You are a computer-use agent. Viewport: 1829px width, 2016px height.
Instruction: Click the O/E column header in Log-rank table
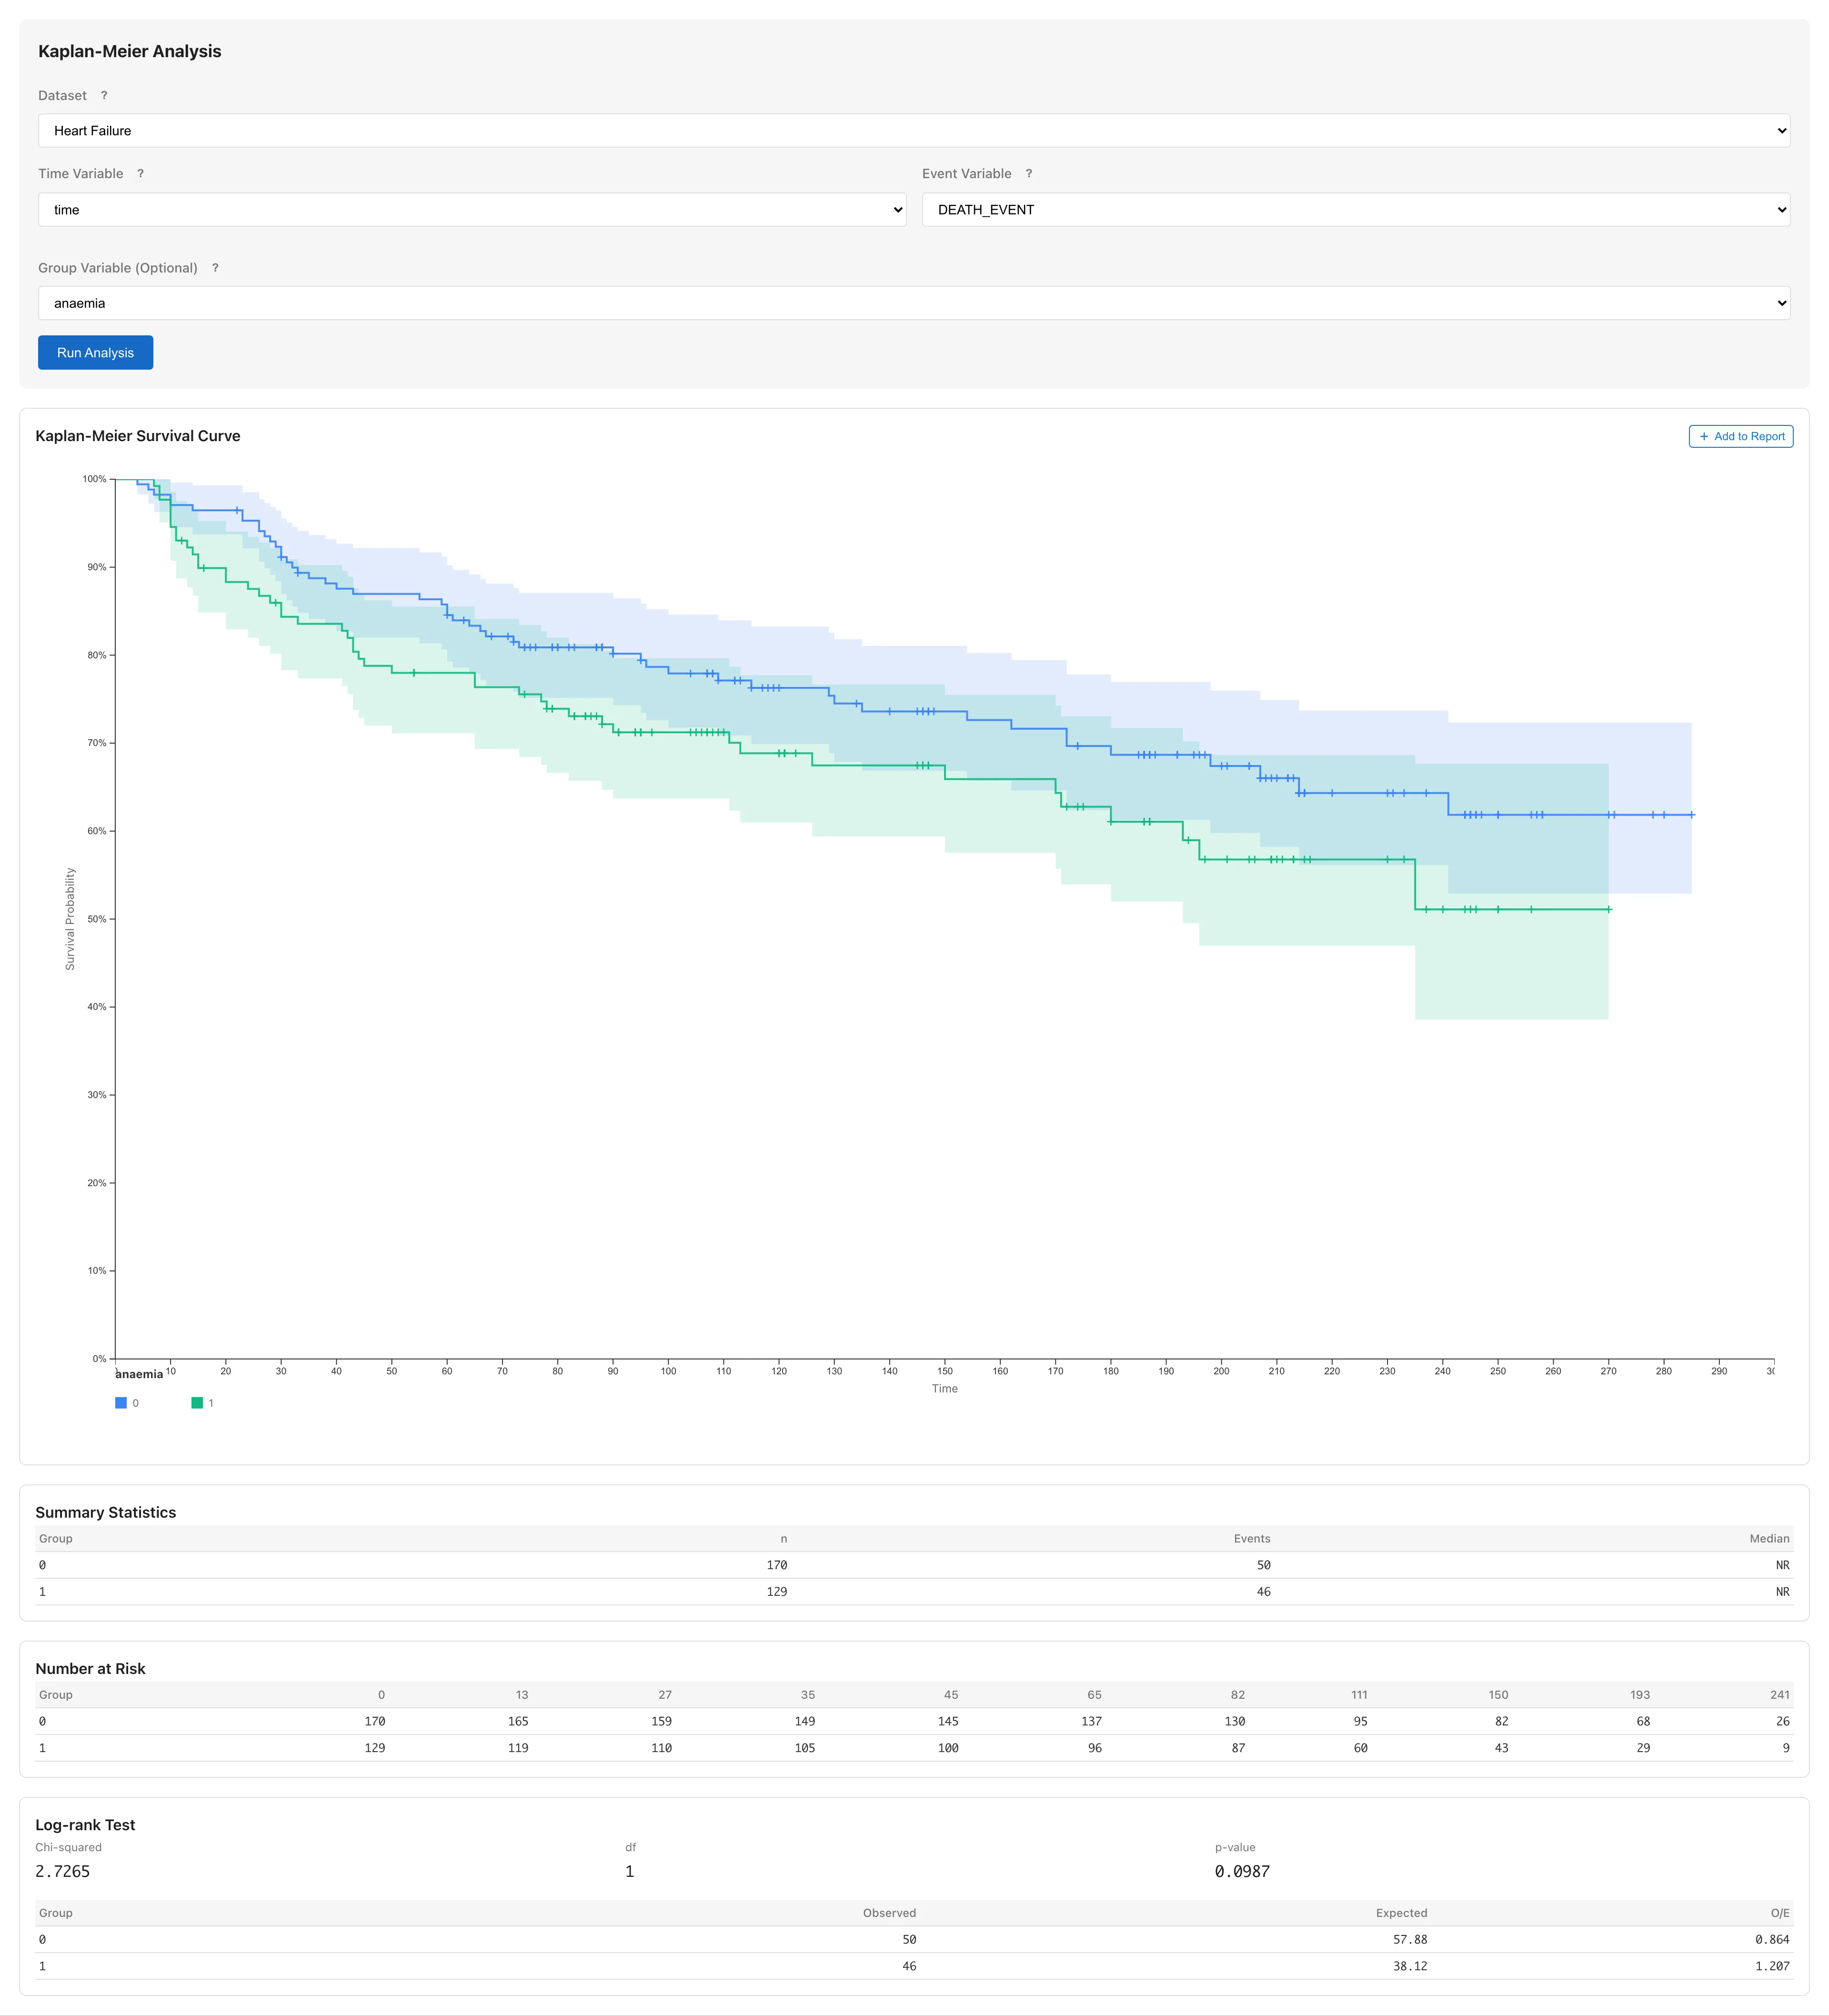coord(1779,1913)
